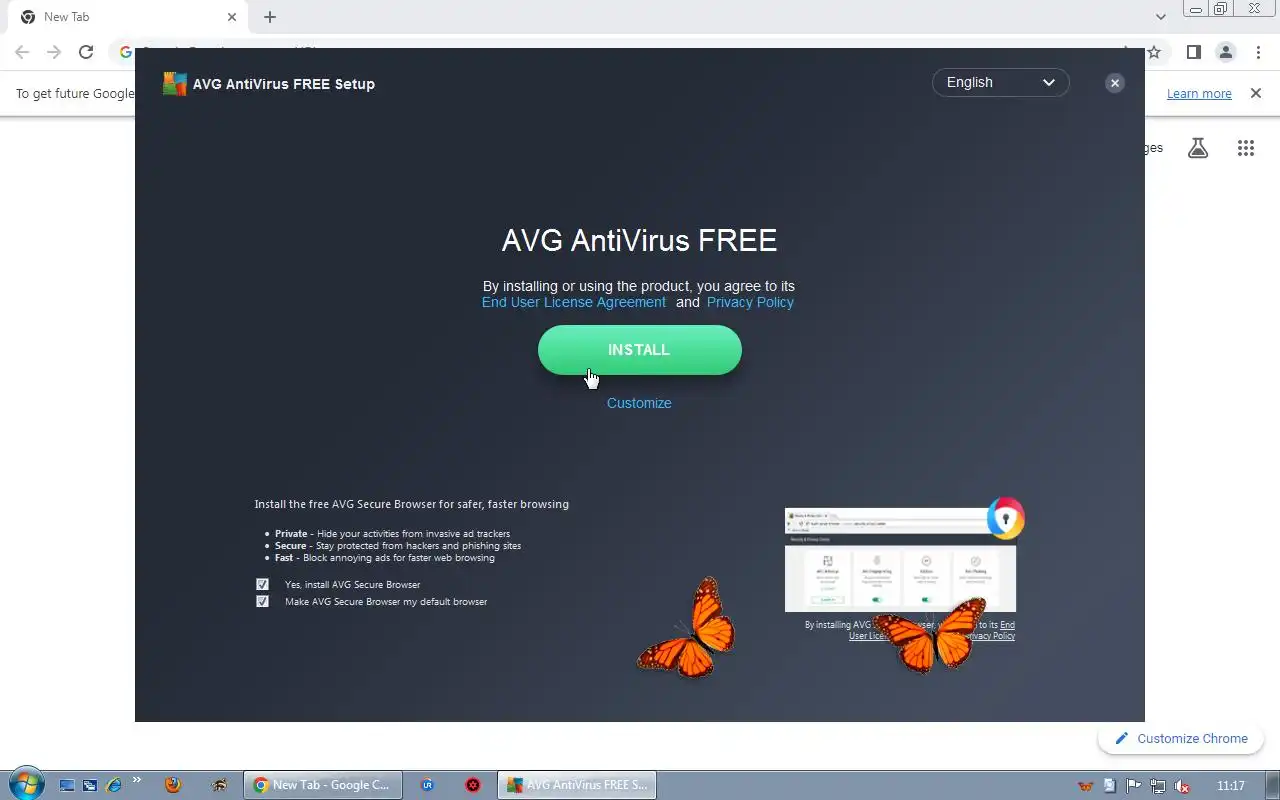This screenshot has height=800, width=1280.
Task: Click the muted volume tray icon
Action: point(1182,786)
